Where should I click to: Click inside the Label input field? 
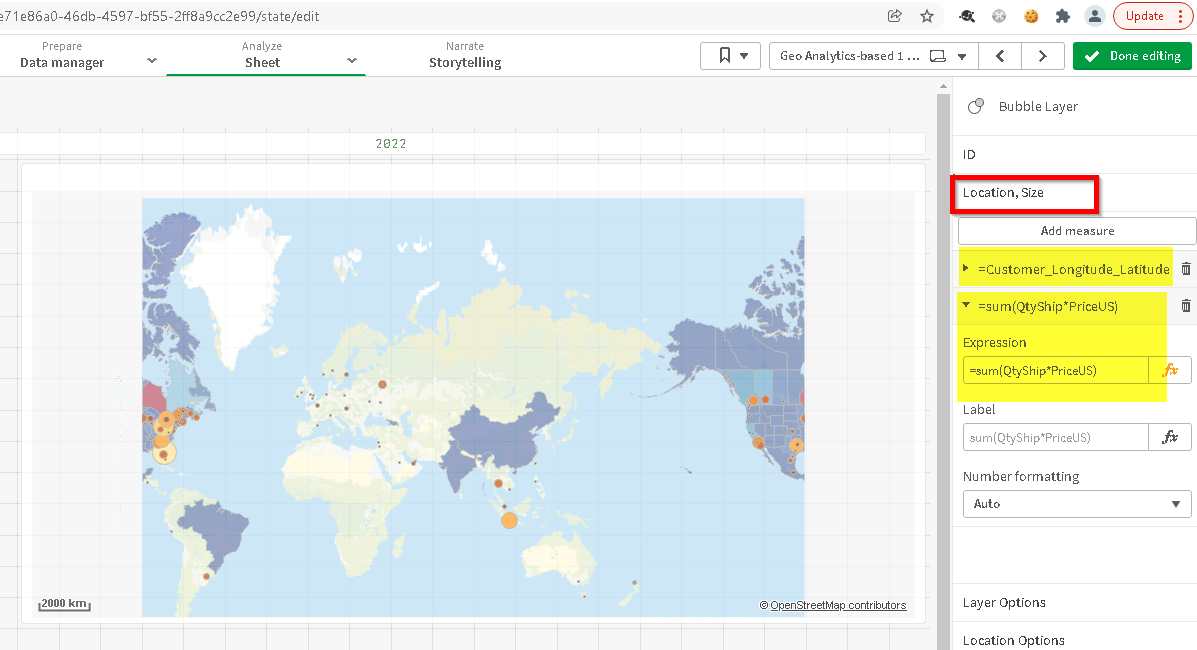[1055, 437]
